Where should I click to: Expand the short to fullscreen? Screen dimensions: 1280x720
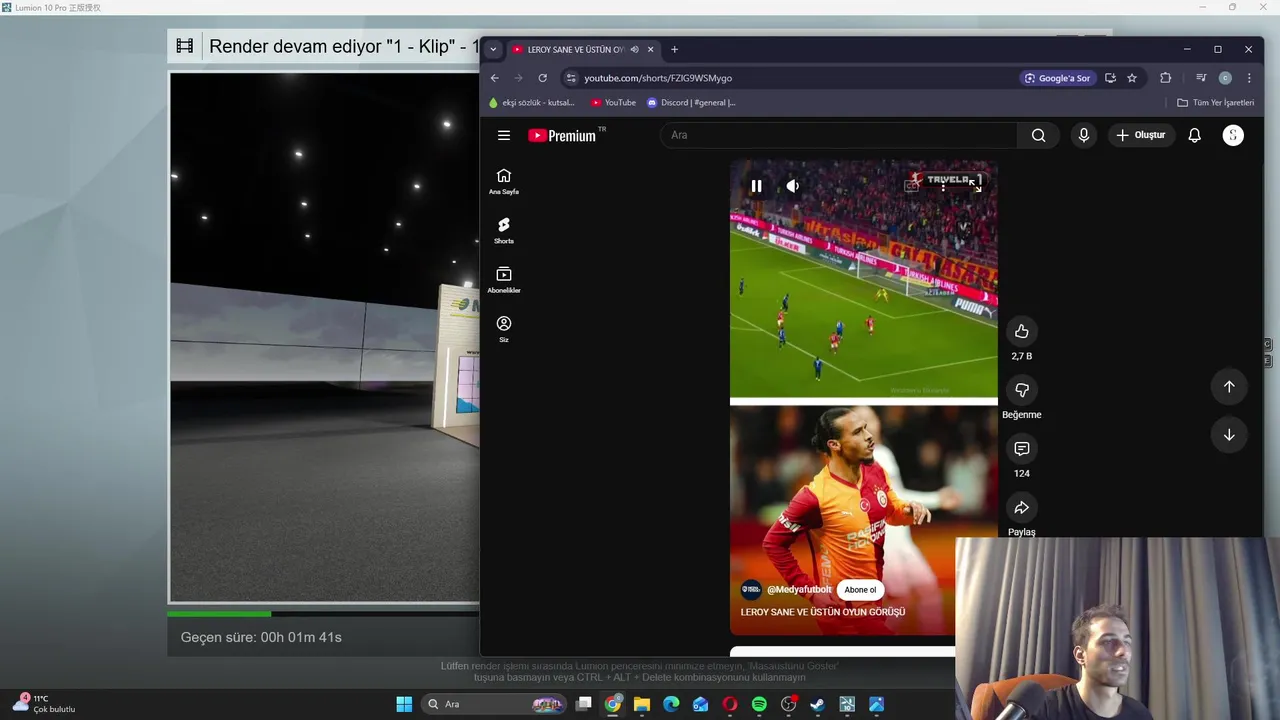pyautogui.click(x=975, y=186)
